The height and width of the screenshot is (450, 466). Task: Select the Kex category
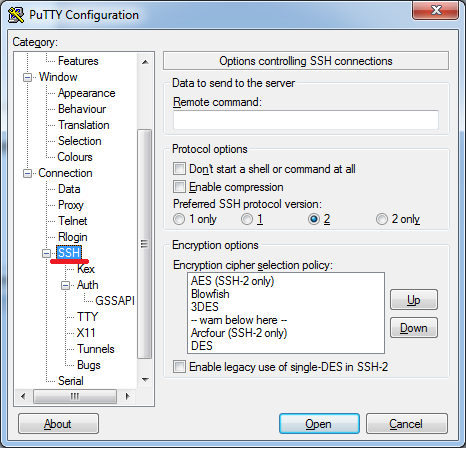click(86, 269)
